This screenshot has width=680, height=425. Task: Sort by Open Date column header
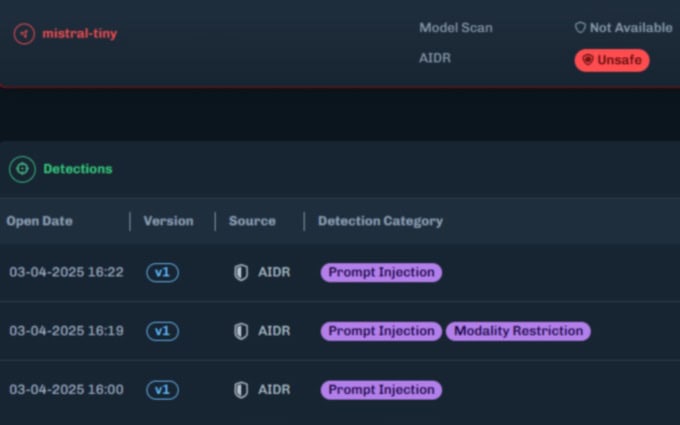[39, 221]
